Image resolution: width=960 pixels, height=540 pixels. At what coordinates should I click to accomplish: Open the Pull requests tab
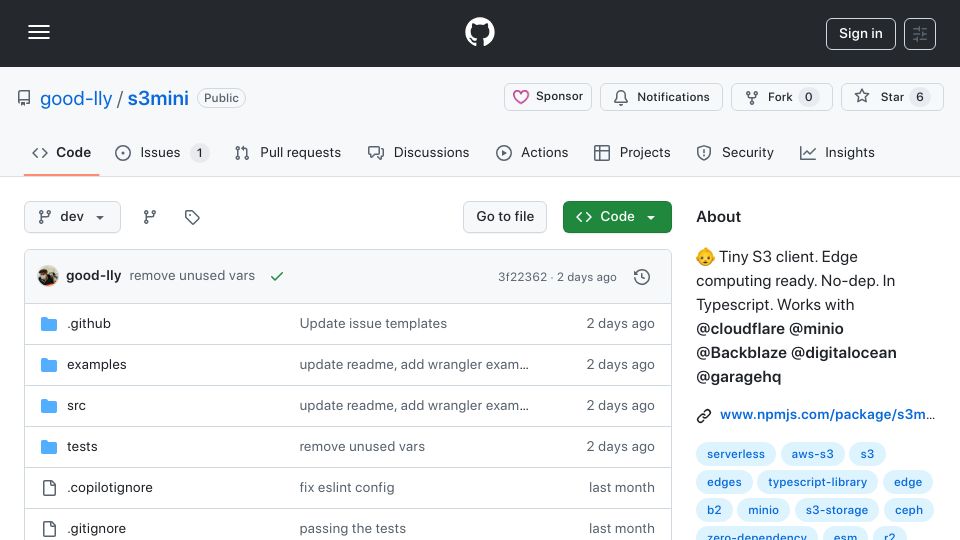[x=288, y=152]
